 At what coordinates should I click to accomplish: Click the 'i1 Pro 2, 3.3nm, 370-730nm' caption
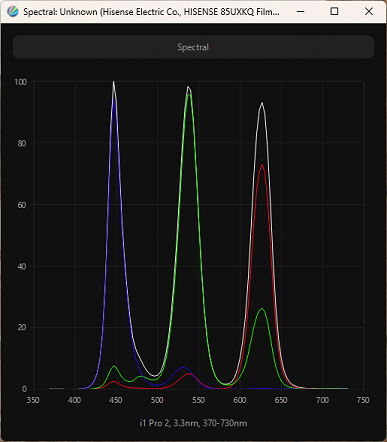(193, 423)
